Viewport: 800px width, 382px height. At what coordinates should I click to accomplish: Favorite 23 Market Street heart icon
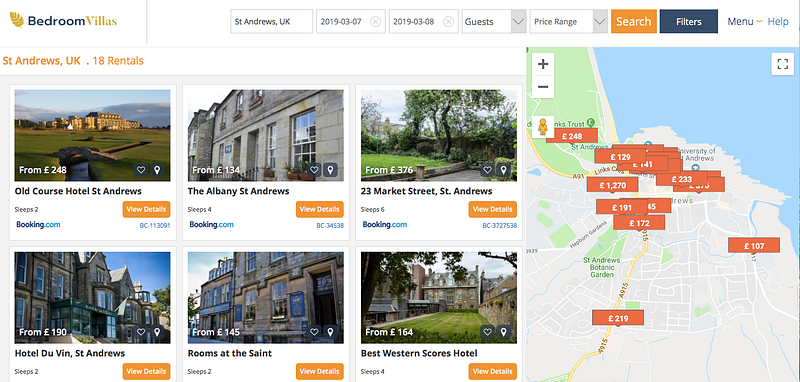point(488,170)
